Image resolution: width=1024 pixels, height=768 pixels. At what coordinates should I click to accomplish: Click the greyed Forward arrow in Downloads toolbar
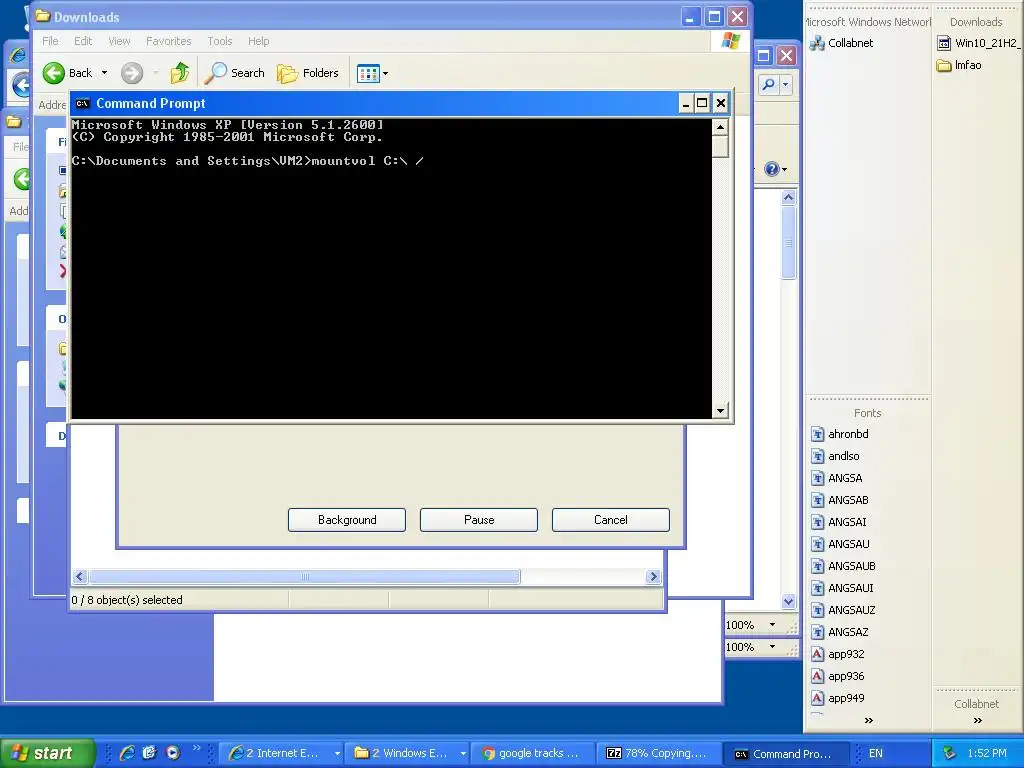click(x=132, y=72)
